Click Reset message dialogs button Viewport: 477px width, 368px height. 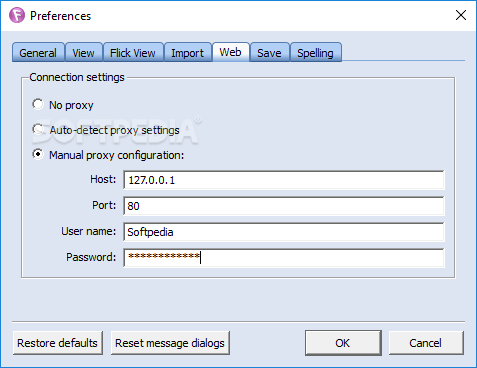click(170, 343)
